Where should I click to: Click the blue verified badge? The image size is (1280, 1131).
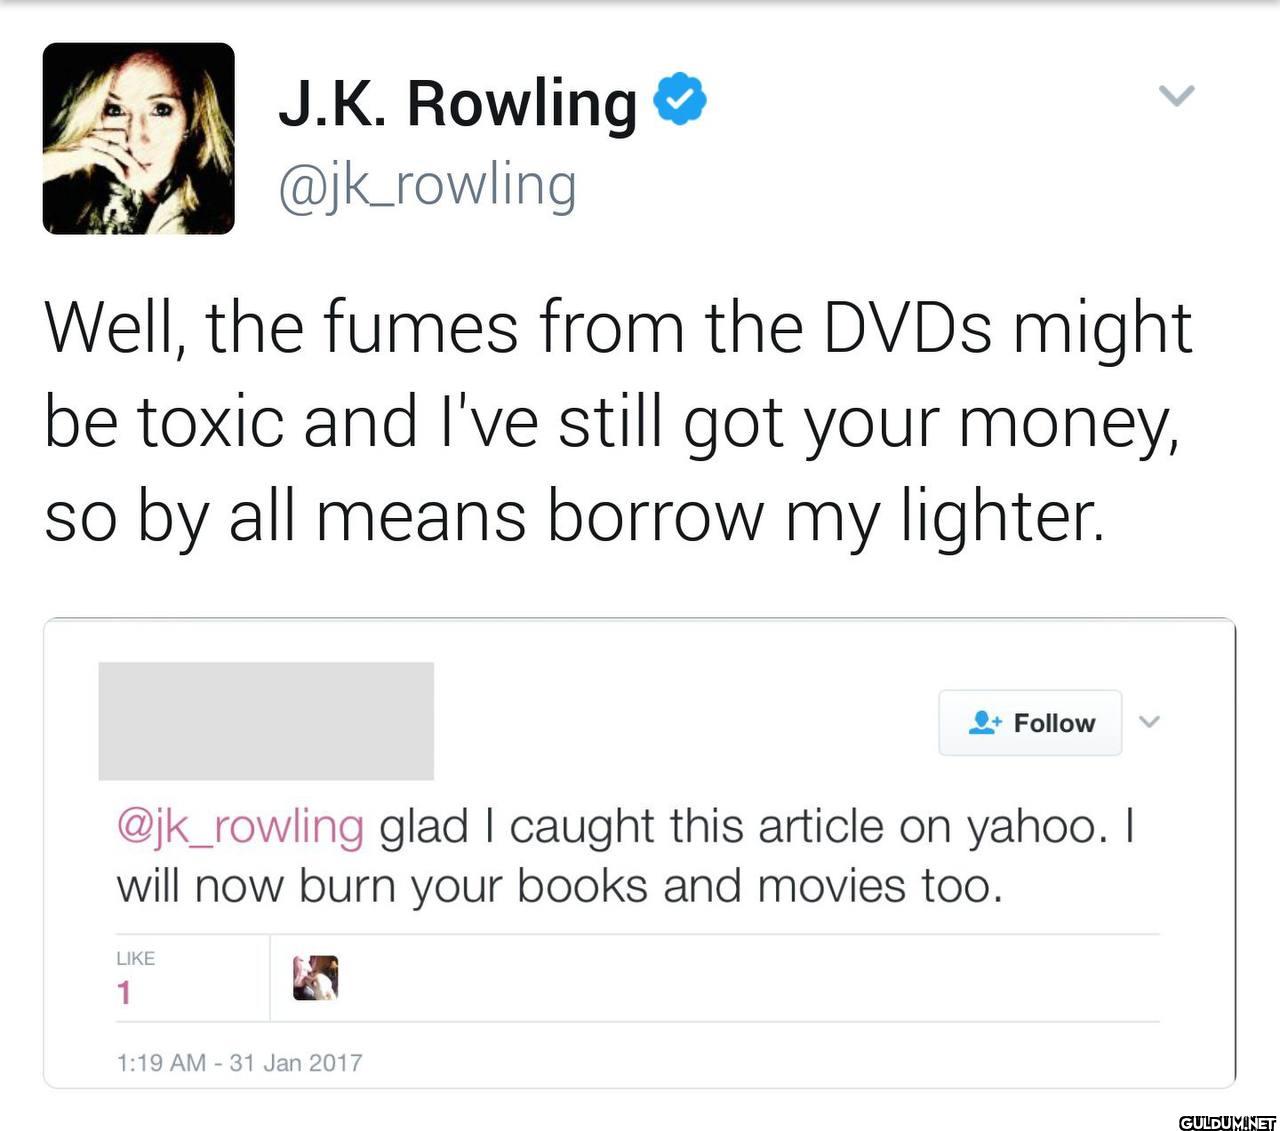point(680,98)
